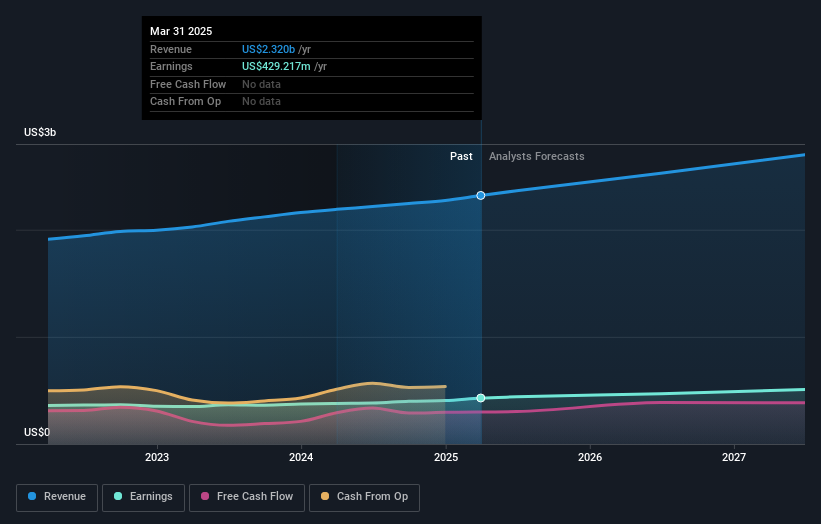
Task: Toggle the Earnings series in the legend
Action: click(x=143, y=497)
